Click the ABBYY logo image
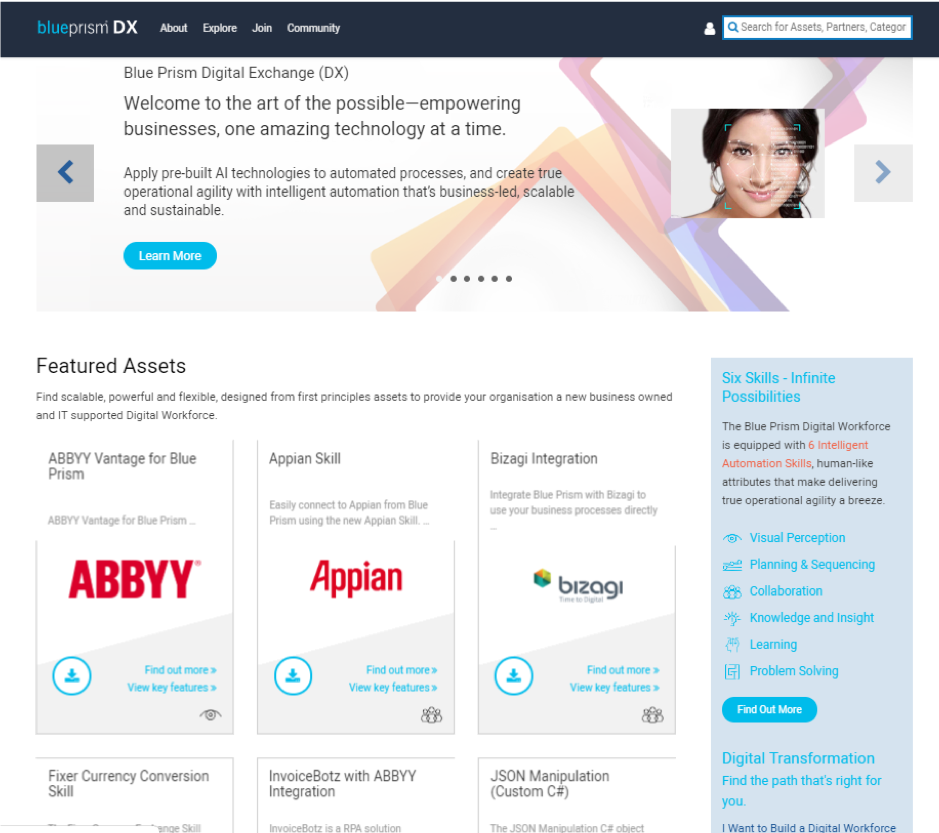The width and height of the screenshot is (939, 833). 135,579
